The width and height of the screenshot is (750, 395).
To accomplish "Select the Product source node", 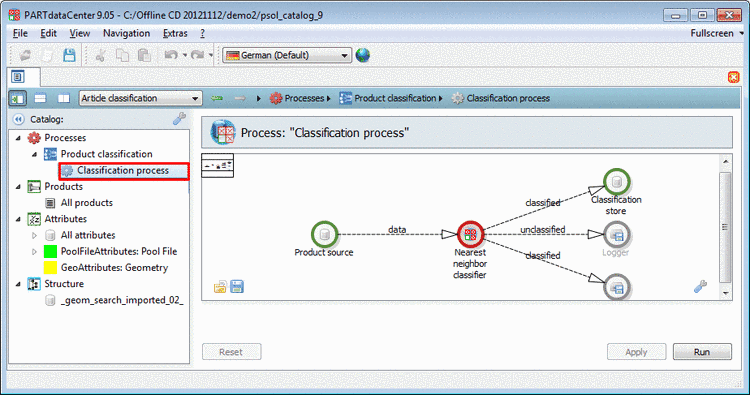I will point(324,234).
